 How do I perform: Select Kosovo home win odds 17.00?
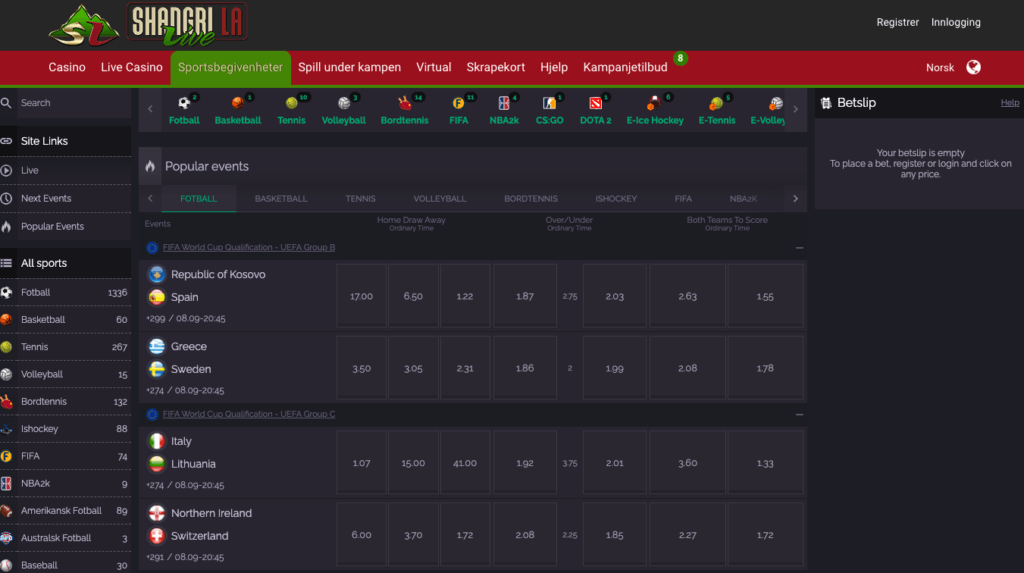tap(361, 296)
